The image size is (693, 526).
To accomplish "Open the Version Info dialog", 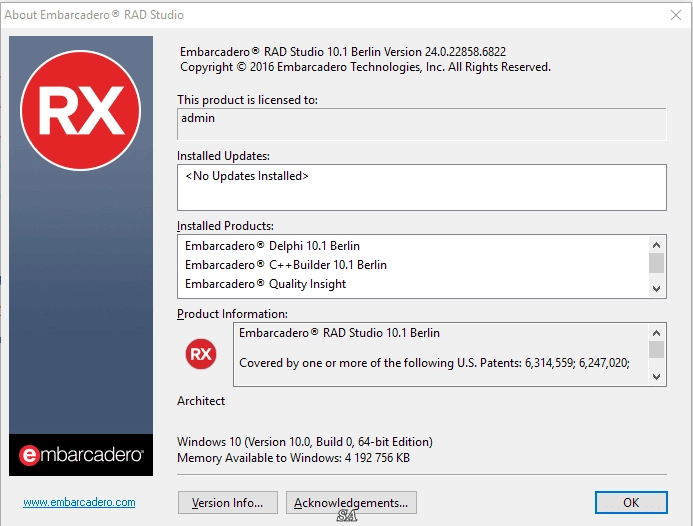I will tap(228, 503).
